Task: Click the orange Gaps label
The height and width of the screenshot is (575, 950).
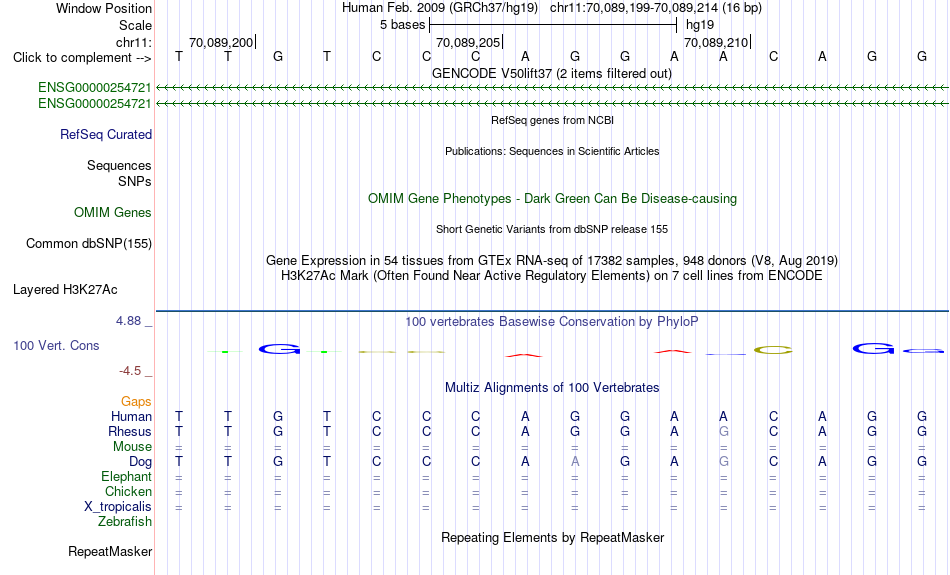Action: point(136,401)
